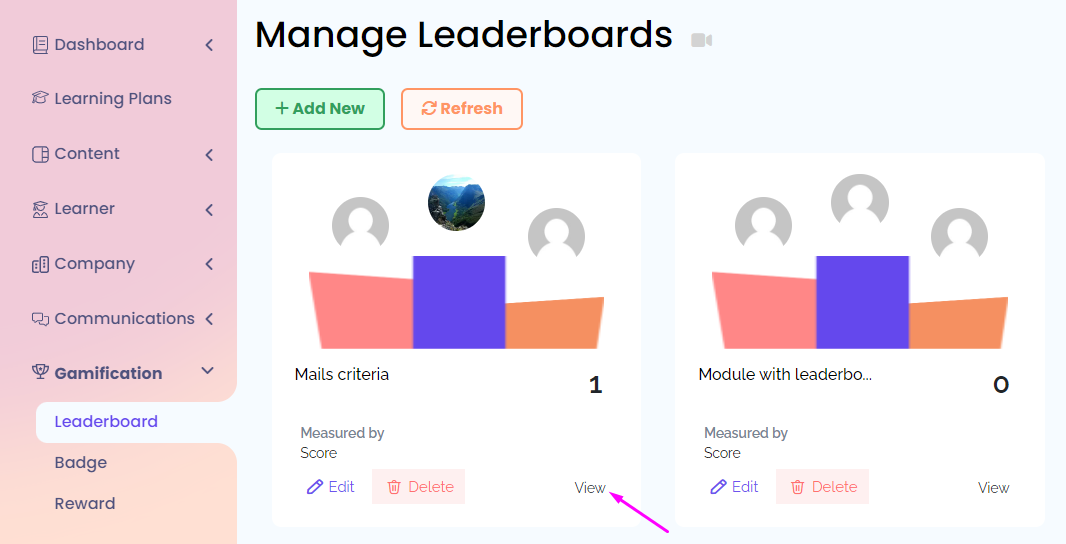Screen dimensions: 1066x544
Task: Expand the Dashboard menu chevron
Action: (x=209, y=45)
